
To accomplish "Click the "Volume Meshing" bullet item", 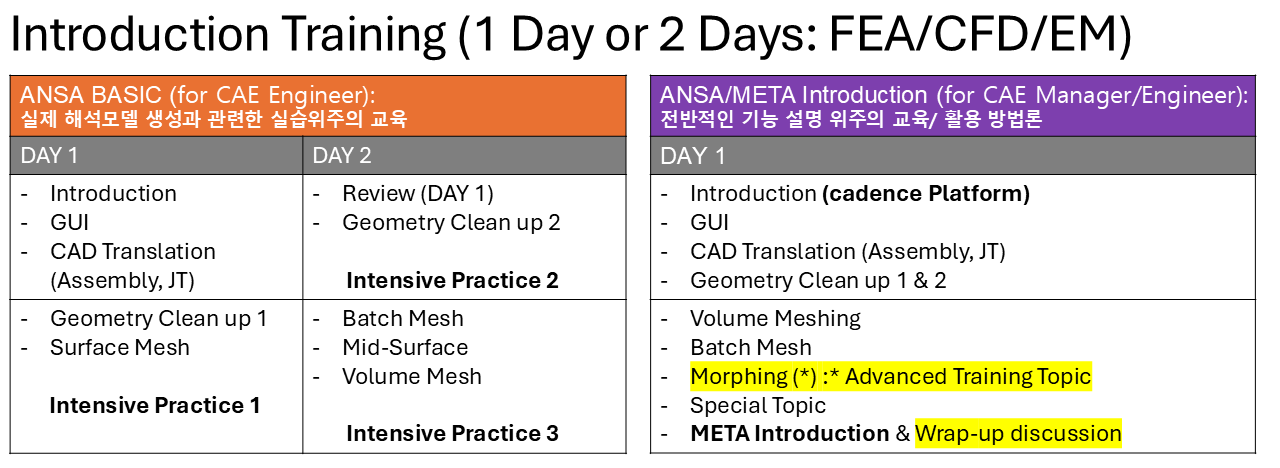I will [x=775, y=319].
